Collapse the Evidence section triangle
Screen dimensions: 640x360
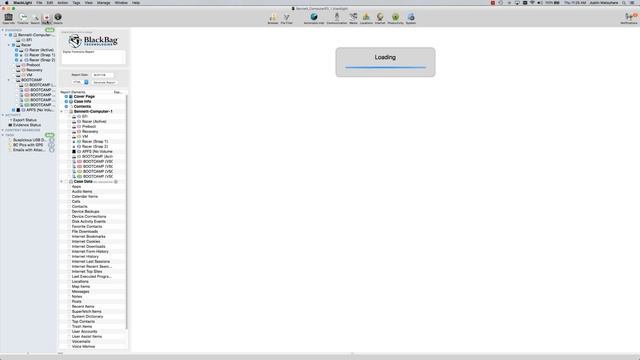point(3,30)
